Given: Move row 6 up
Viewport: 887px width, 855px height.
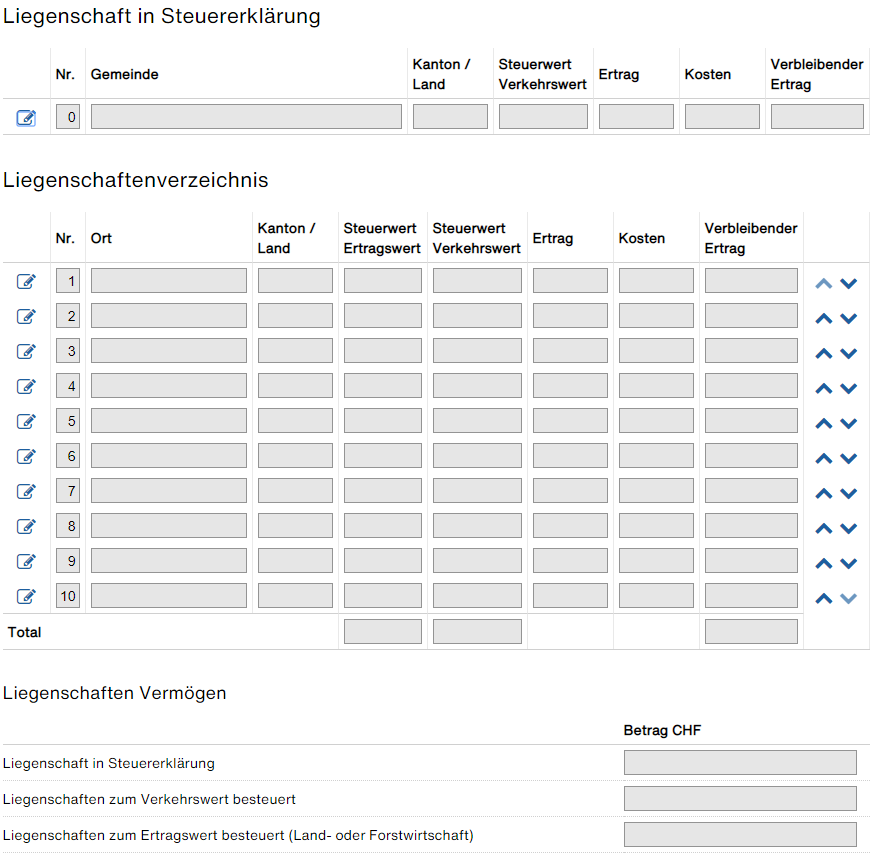Looking at the screenshot, I should pos(824,459).
